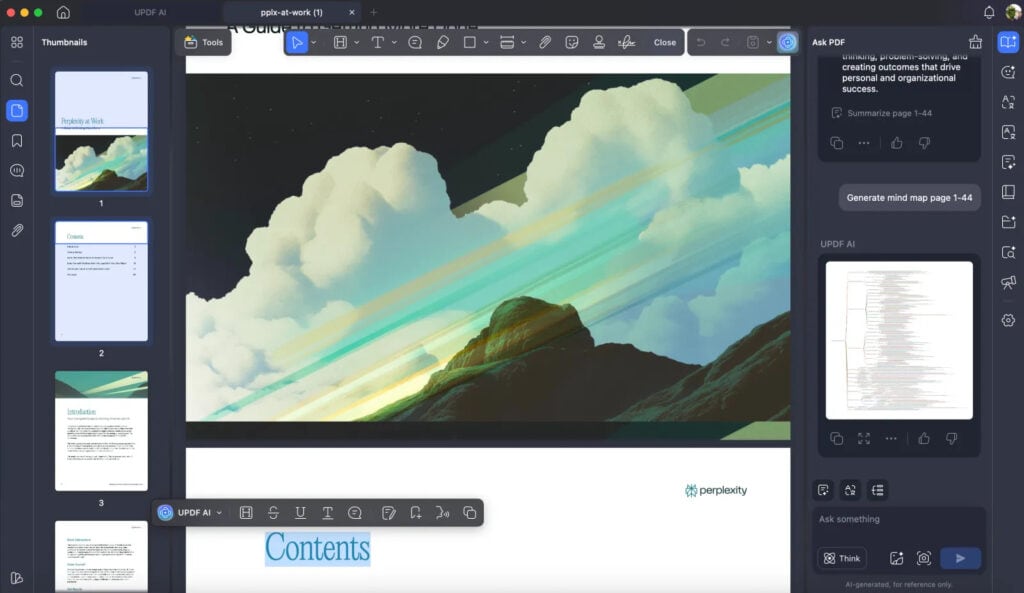The width and height of the screenshot is (1024, 593).
Task: Open the Tools menu
Action: click(x=204, y=42)
